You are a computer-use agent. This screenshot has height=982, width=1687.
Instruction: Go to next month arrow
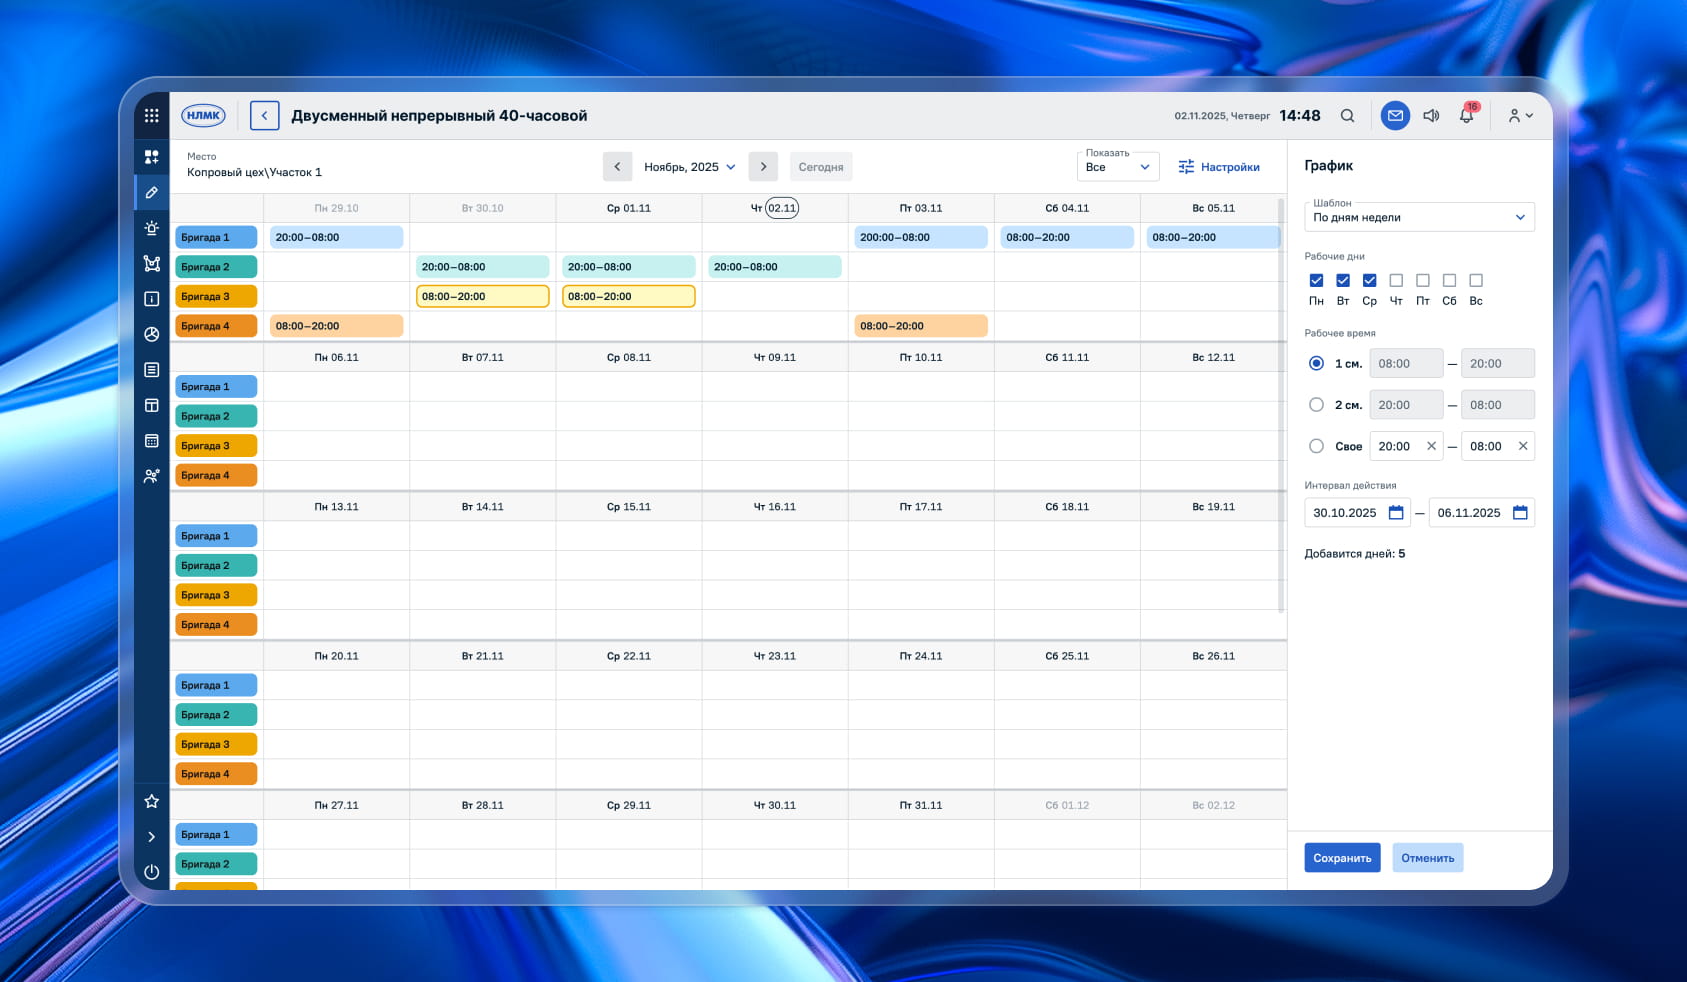click(763, 167)
